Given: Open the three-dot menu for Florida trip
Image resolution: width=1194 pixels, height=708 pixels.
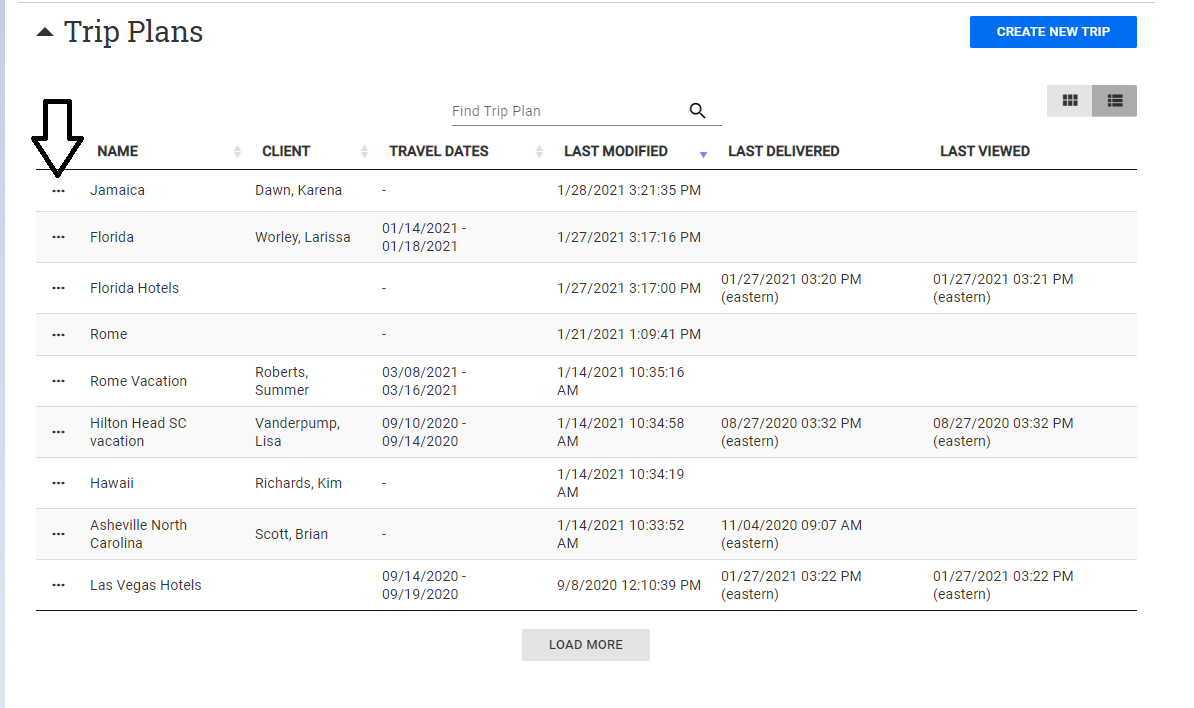Looking at the screenshot, I should [x=58, y=237].
